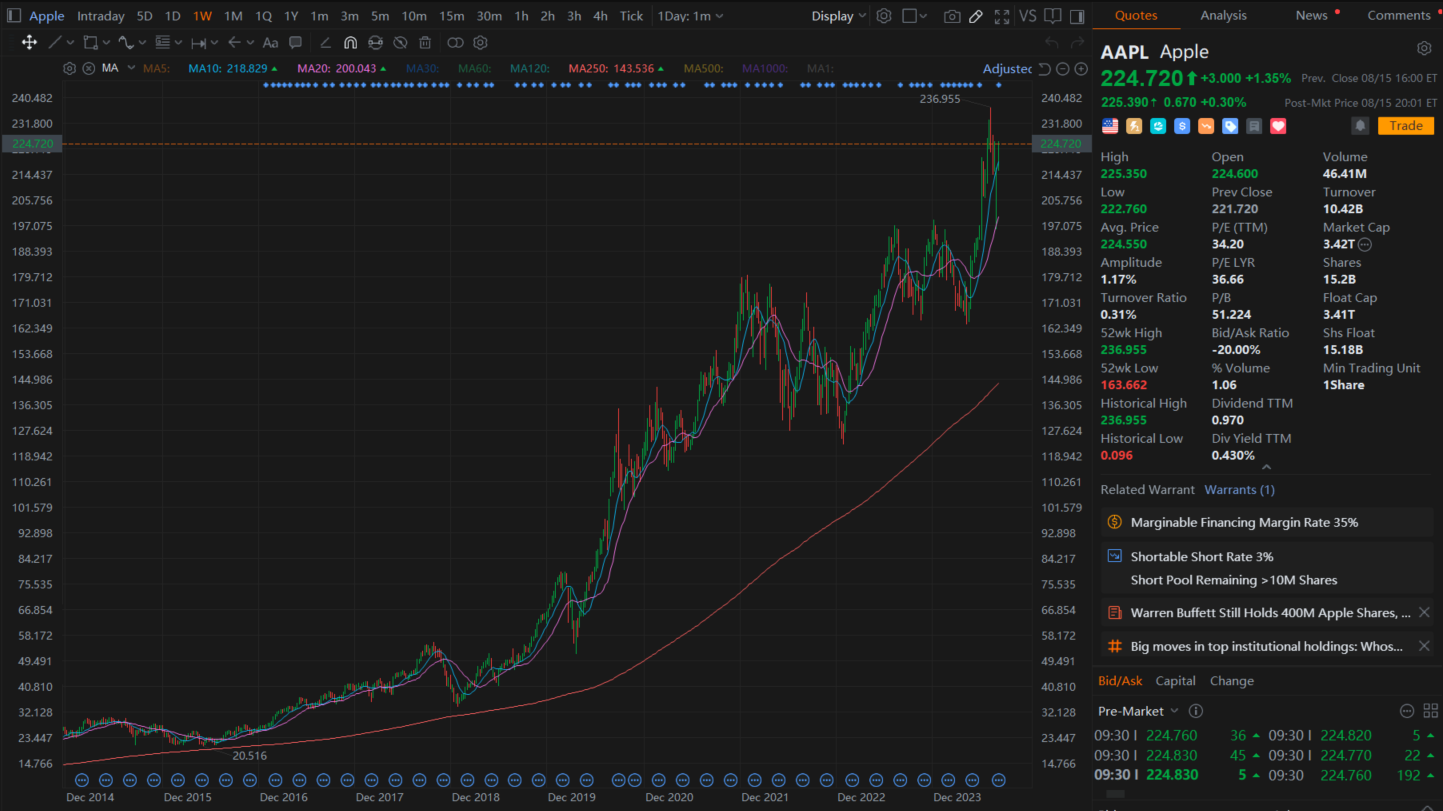Open chart settings gear next to Display

point(884,16)
